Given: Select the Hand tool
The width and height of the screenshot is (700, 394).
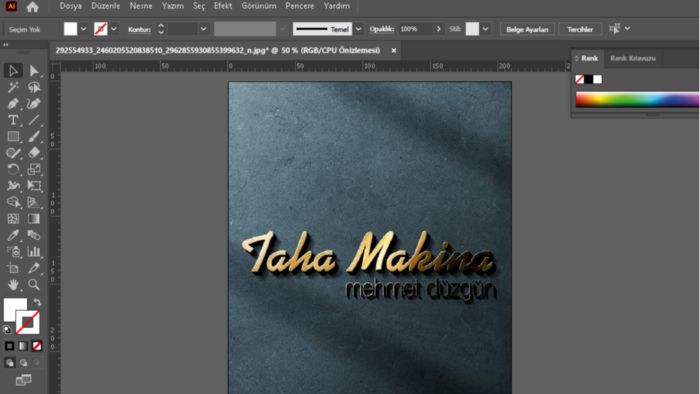Looking at the screenshot, I should point(13,284).
